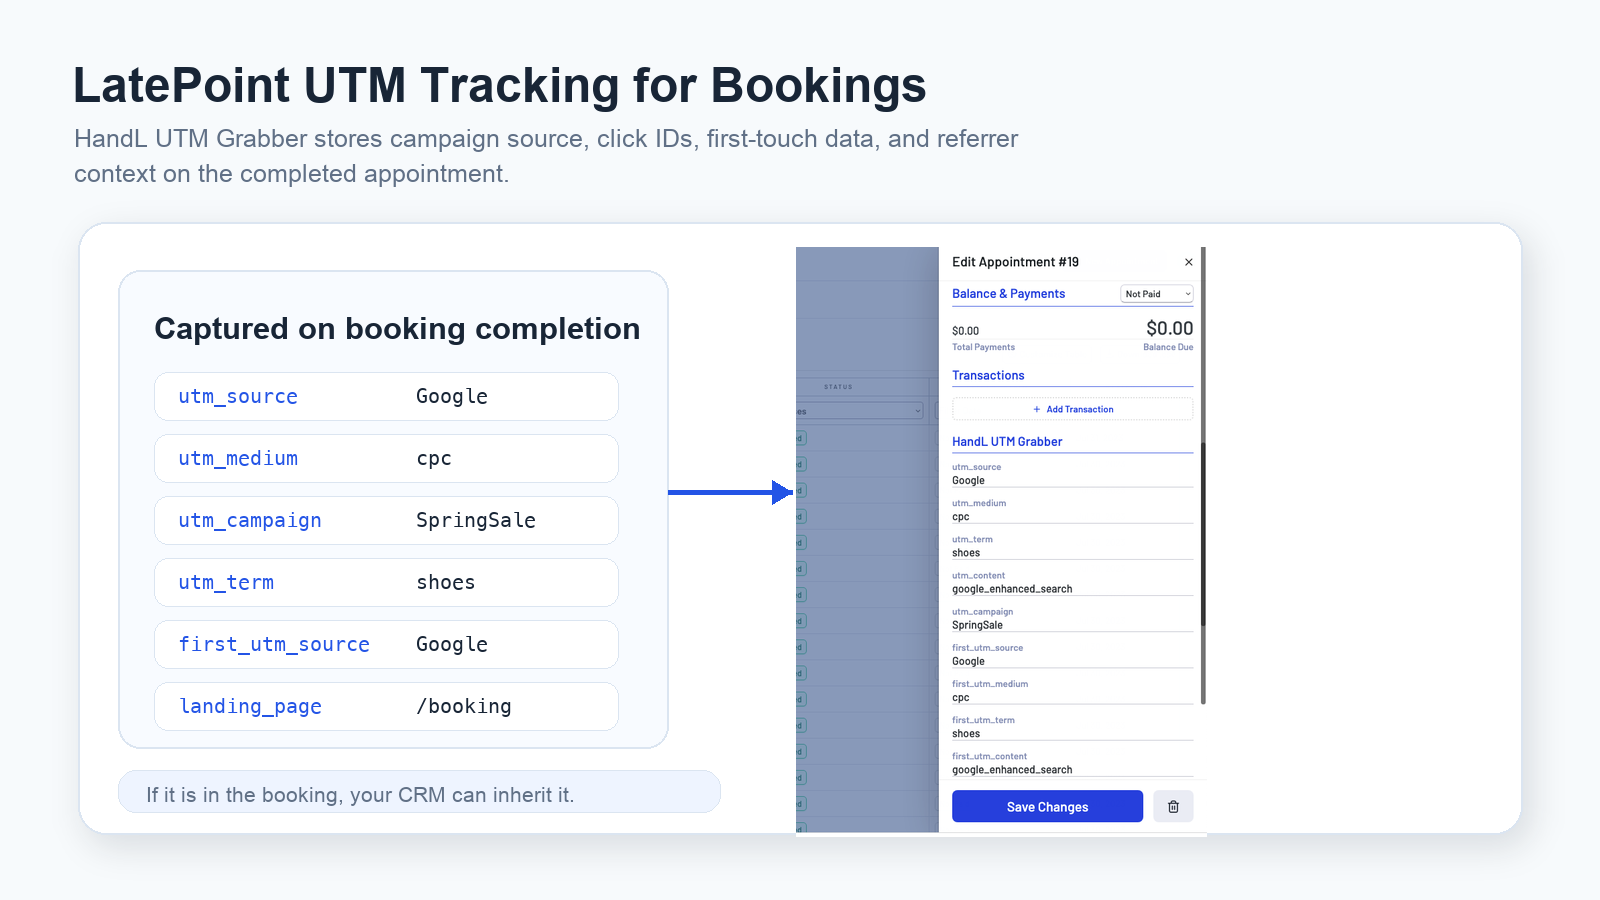Image resolution: width=1600 pixels, height=900 pixels.
Task: Click the $0.00 Total Payments amount
Action: tap(965, 331)
